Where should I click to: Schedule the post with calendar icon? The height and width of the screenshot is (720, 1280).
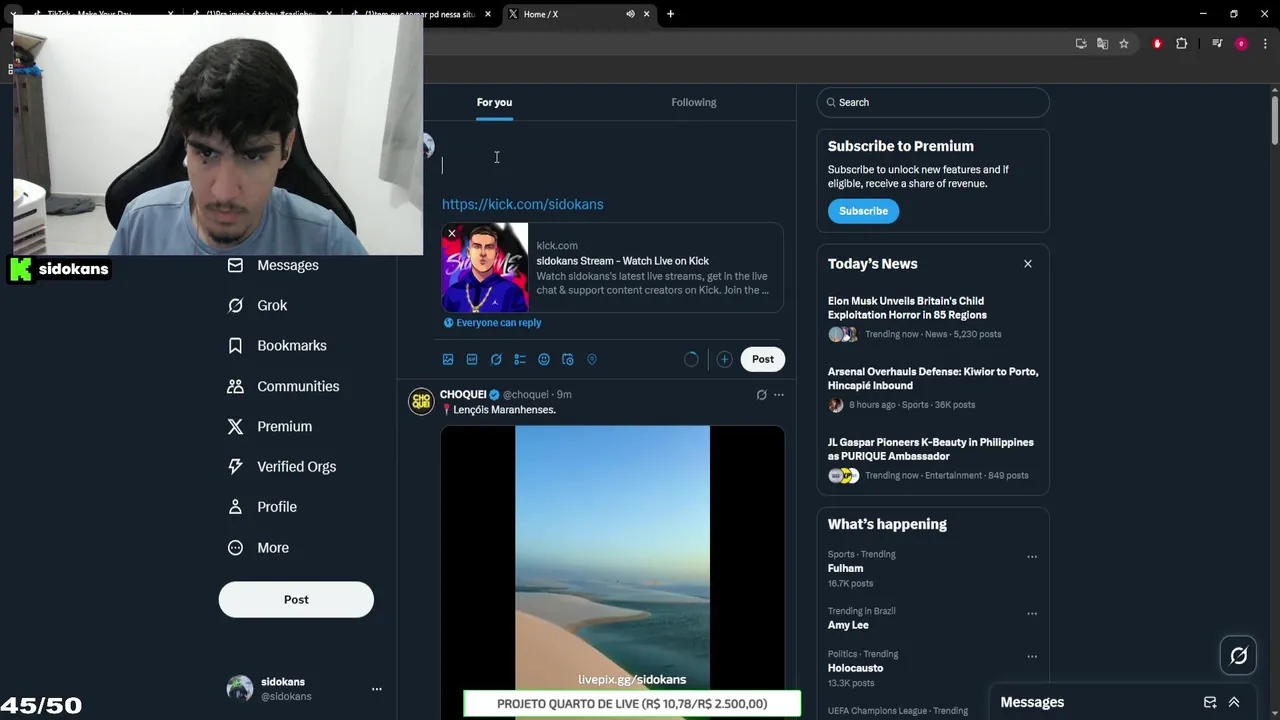(568, 359)
